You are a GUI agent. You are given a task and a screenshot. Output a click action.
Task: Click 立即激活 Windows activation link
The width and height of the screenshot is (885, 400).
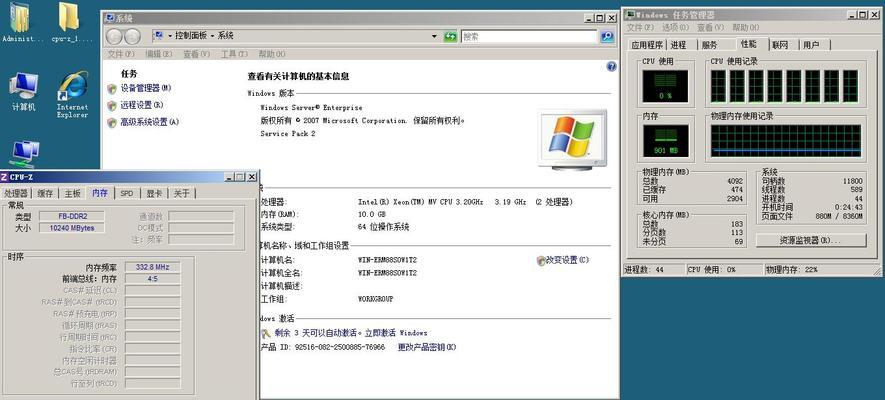396,333
